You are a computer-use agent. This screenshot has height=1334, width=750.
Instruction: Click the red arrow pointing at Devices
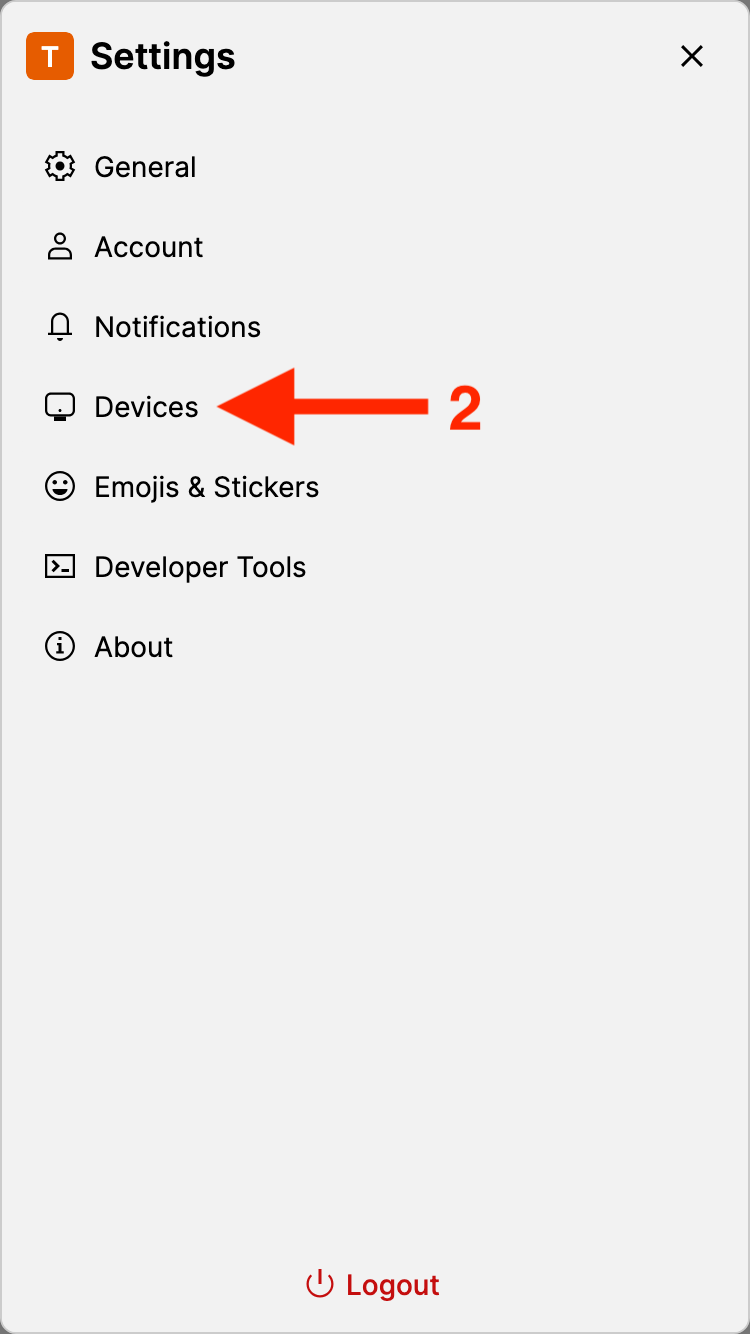[x=320, y=407]
